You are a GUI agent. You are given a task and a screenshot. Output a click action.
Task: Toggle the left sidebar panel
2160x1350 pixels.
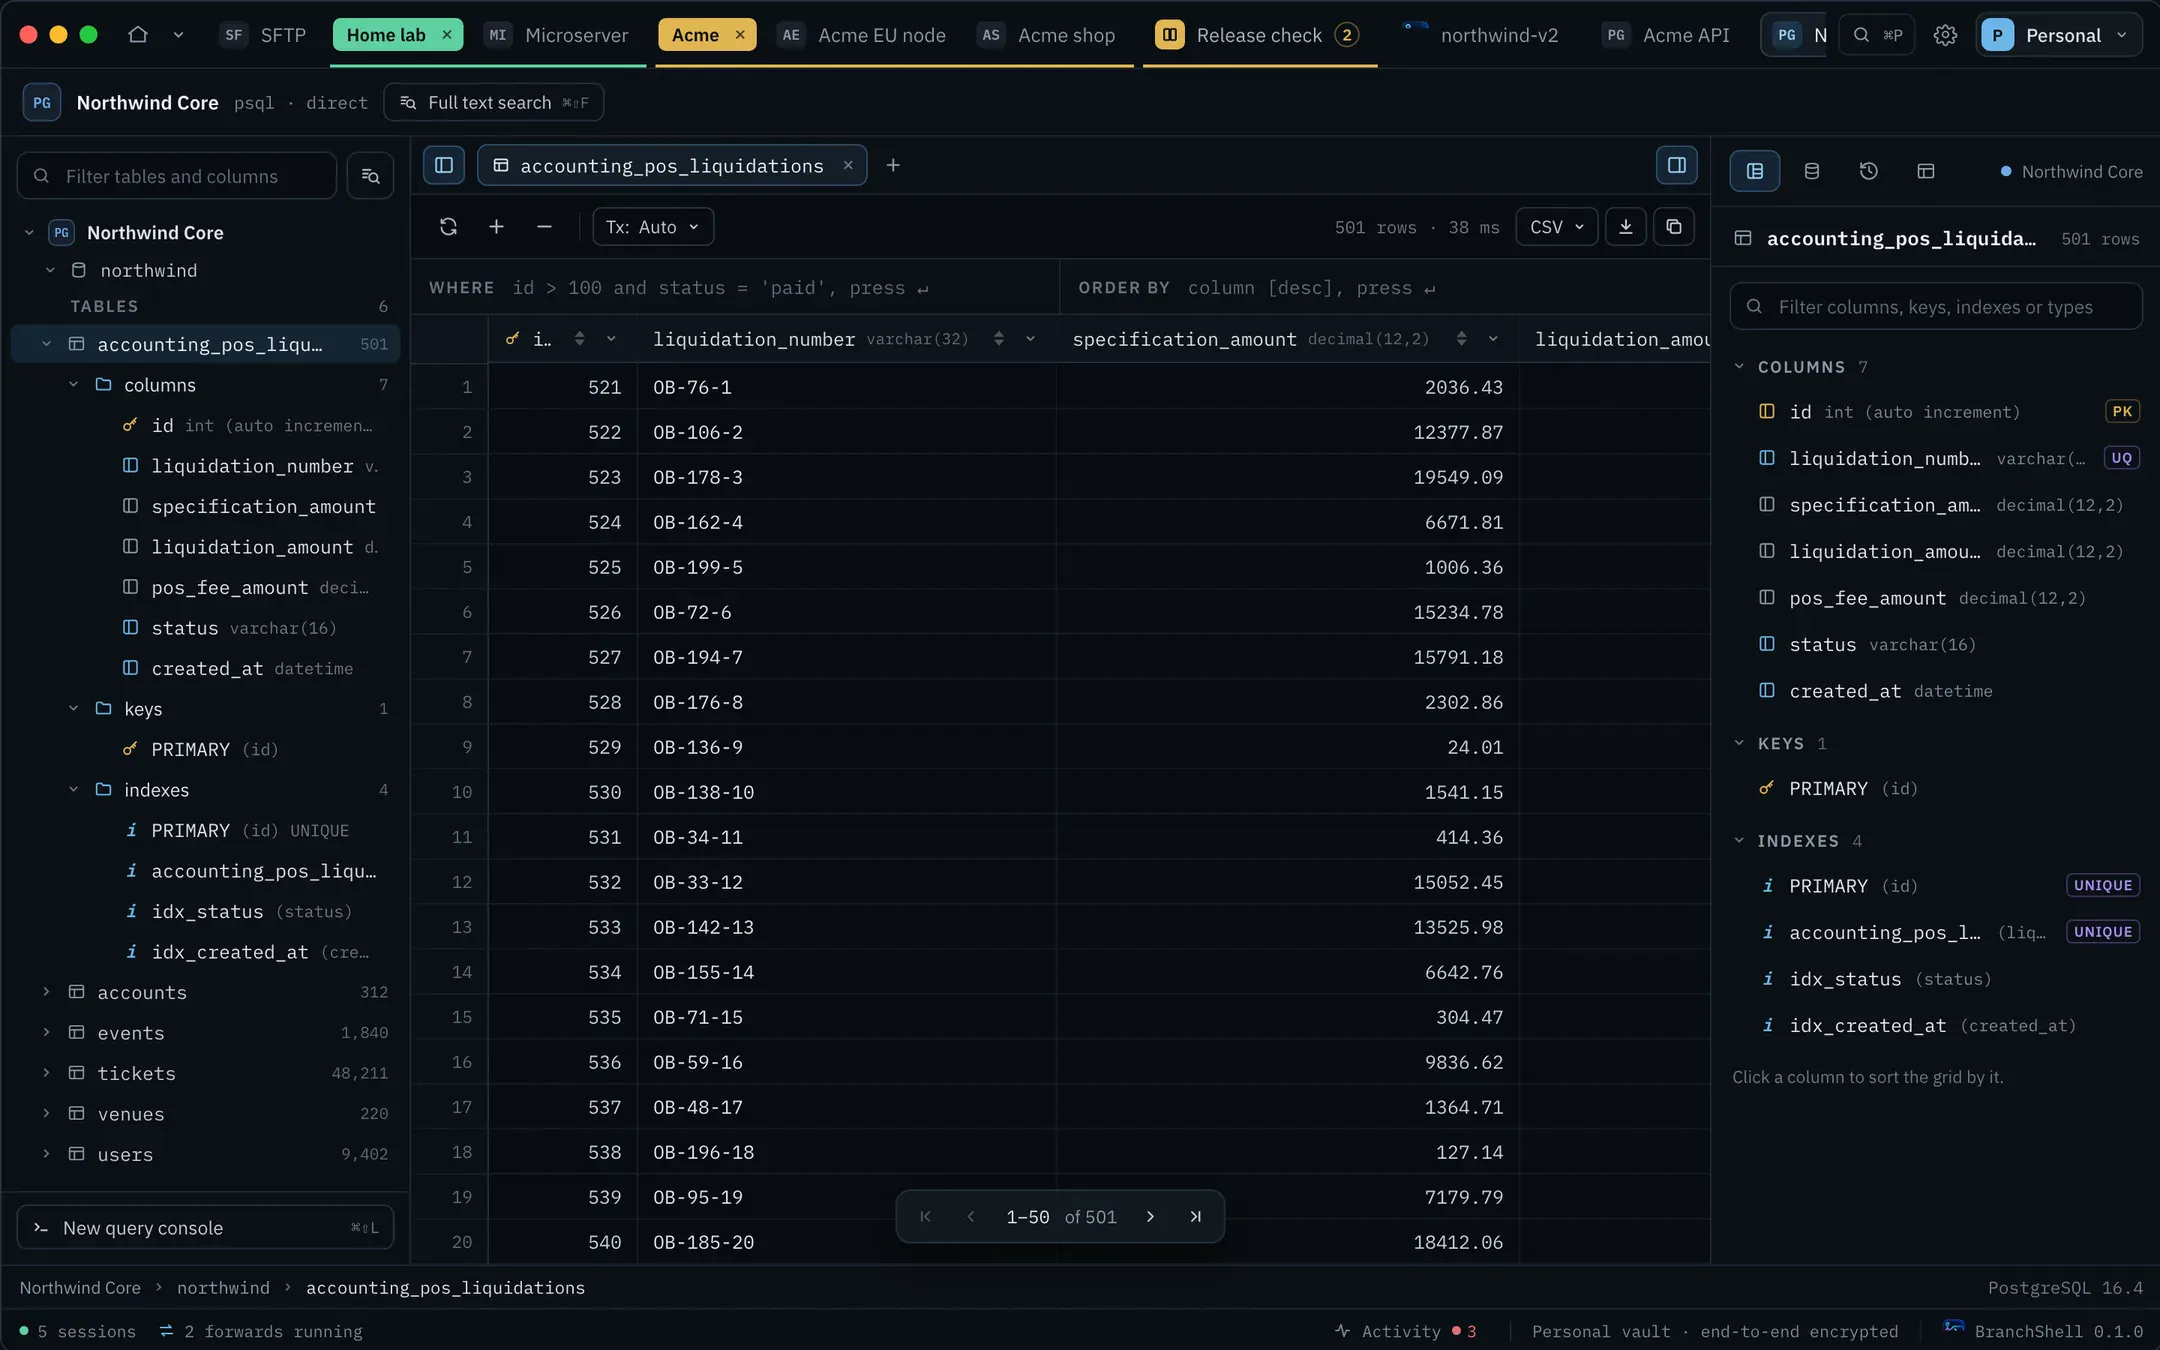(444, 165)
